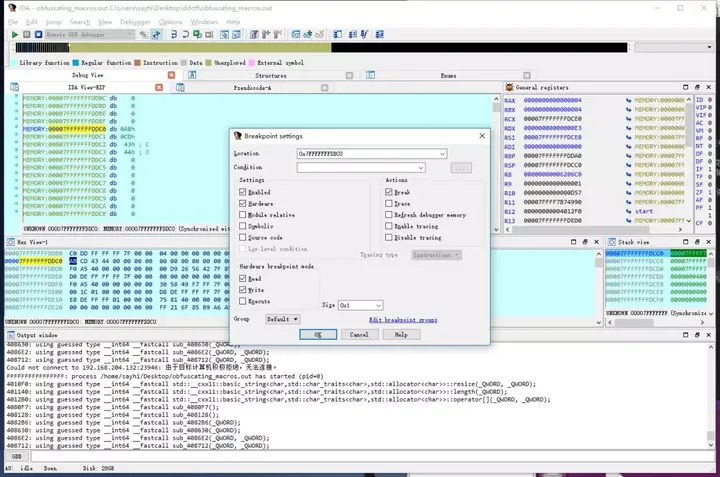Click the jump arrow beside the RAX value
The image size is (720, 477).
(x=628, y=100)
